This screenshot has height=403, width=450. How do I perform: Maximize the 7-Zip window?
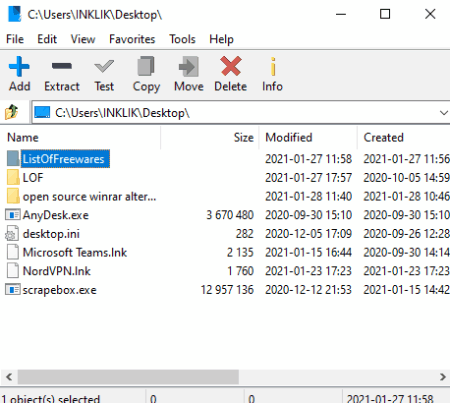click(x=385, y=14)
